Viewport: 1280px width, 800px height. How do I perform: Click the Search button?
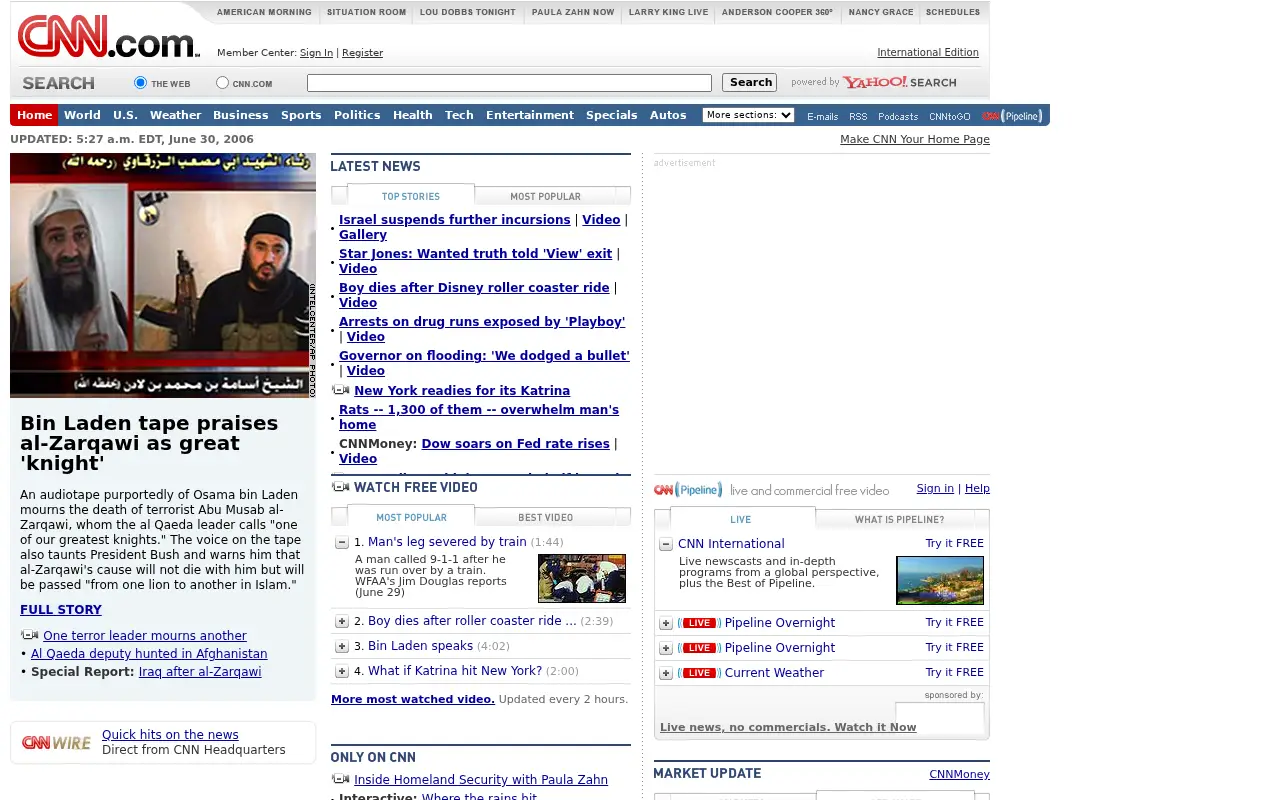[750, 83]
